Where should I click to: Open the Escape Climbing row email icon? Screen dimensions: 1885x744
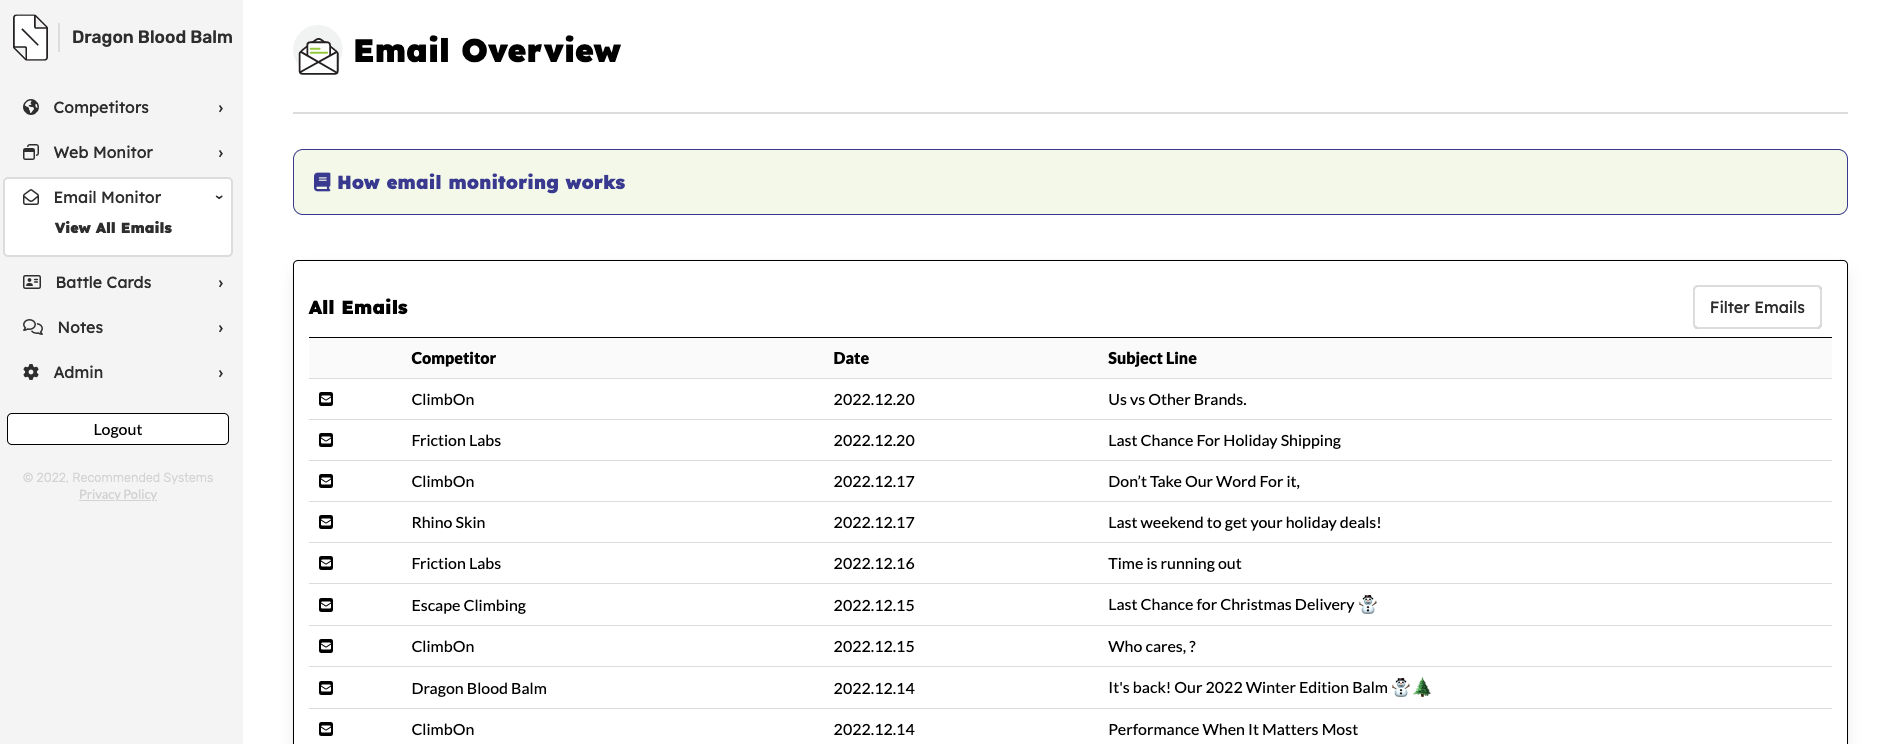point(326,605)
